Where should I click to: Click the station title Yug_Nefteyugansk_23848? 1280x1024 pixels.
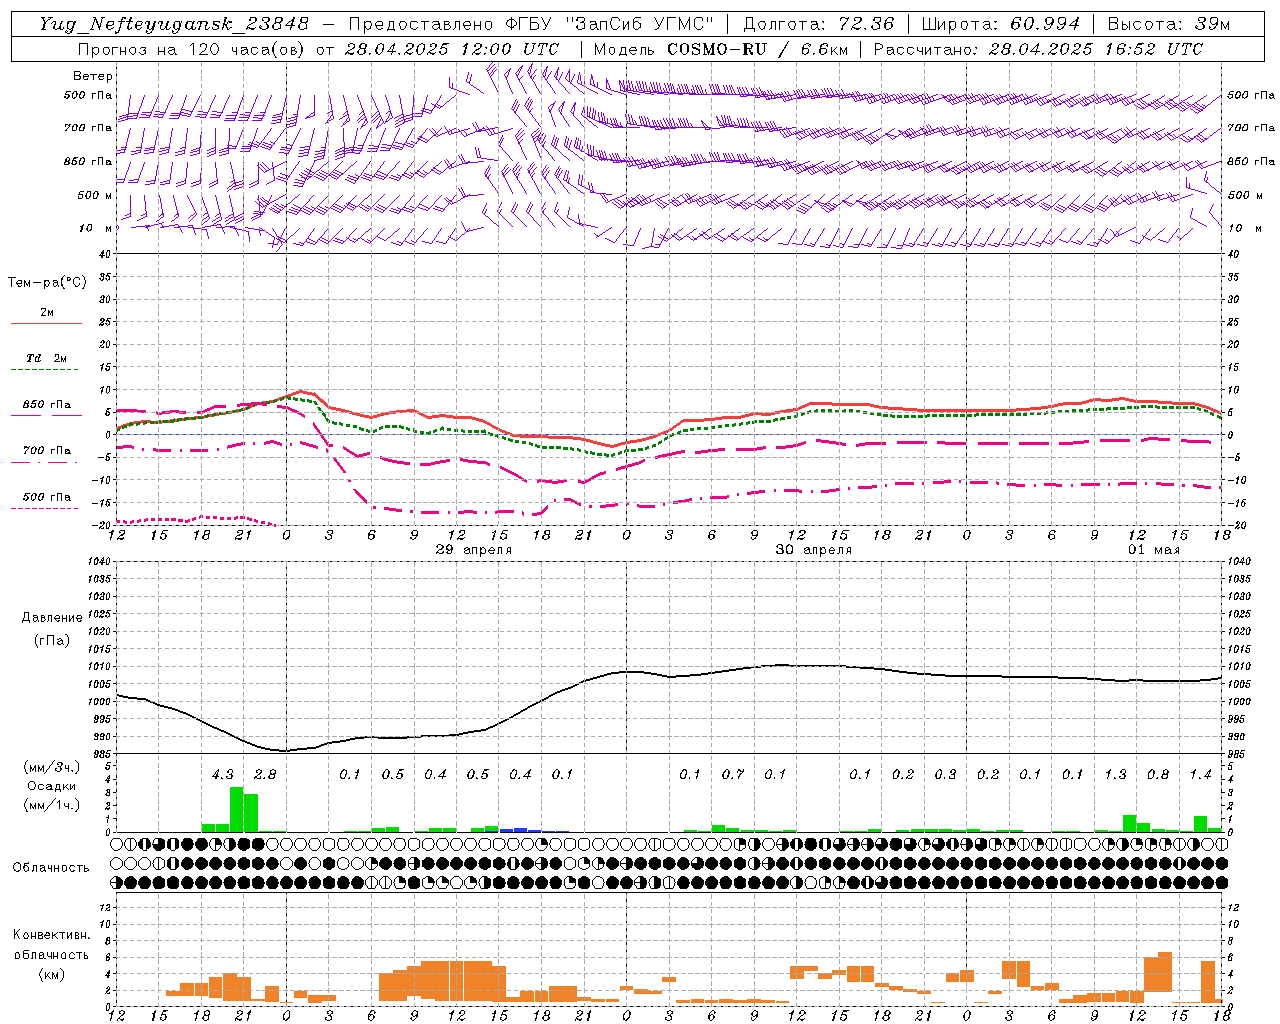[x=174, y=24]
